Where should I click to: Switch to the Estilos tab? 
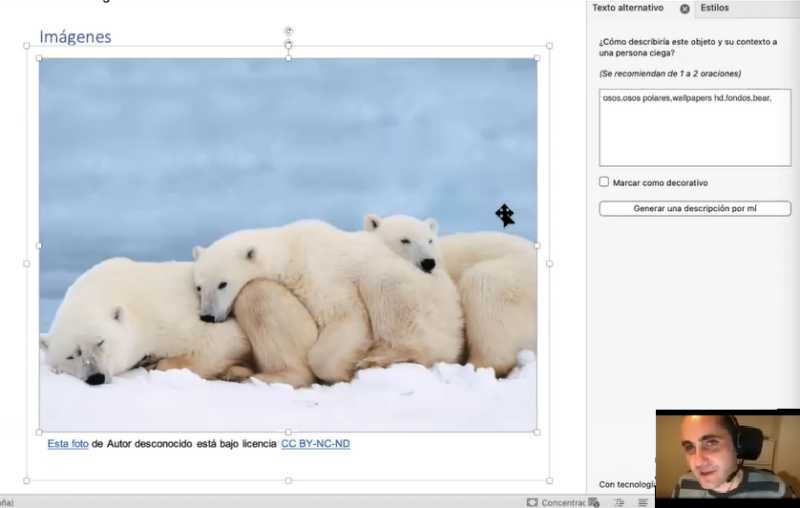[715, 8]
